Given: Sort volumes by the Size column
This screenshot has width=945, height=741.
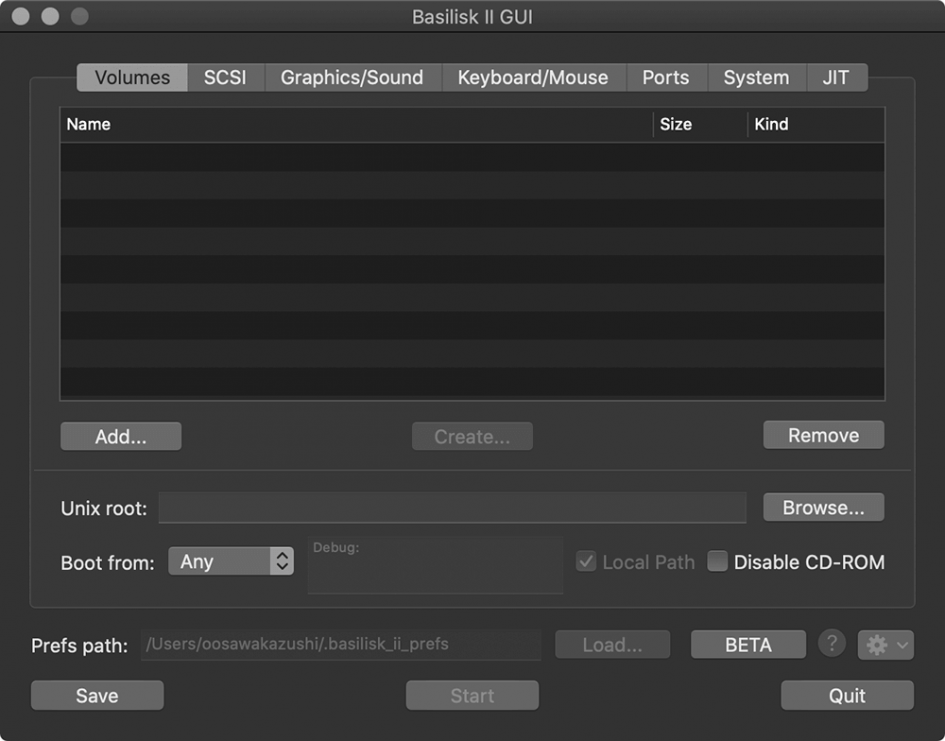Looking at the screenshot, I should pyautogui.click(x=700, y=125).
